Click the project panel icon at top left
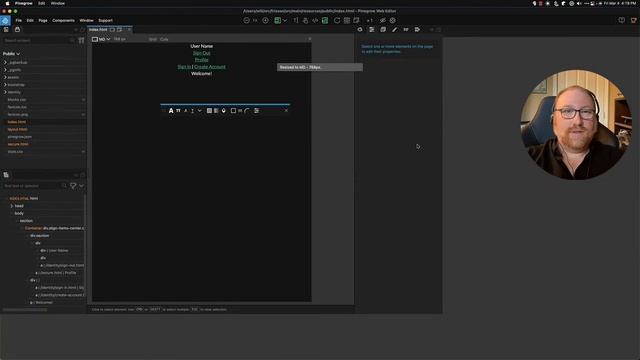This screenshot has width=640, height=360. 6,29
